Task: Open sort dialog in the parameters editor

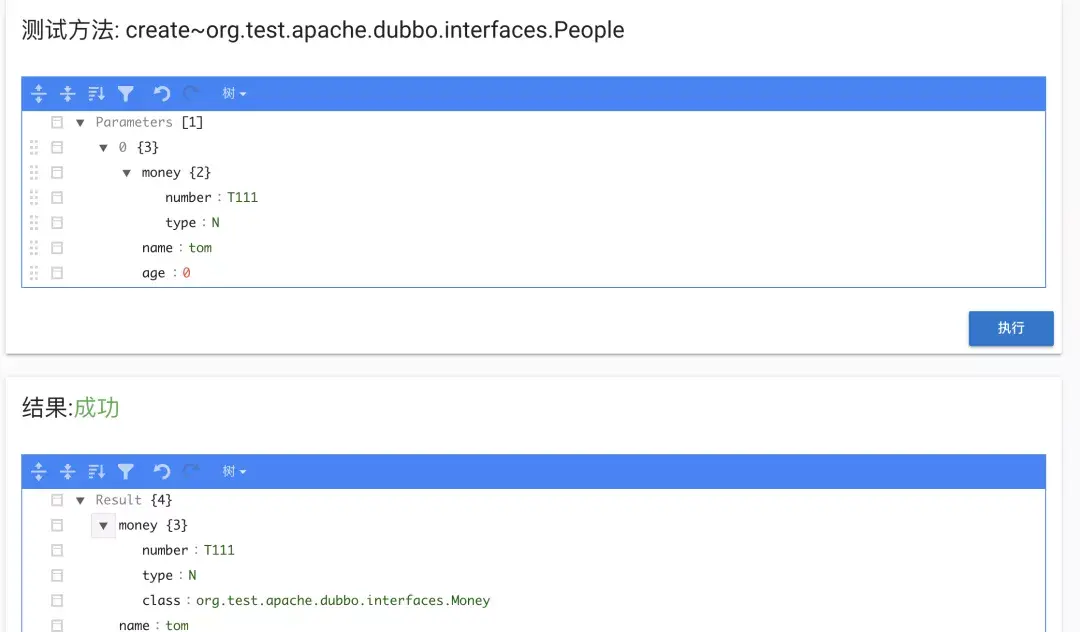Action: click(x=96, y=94)
